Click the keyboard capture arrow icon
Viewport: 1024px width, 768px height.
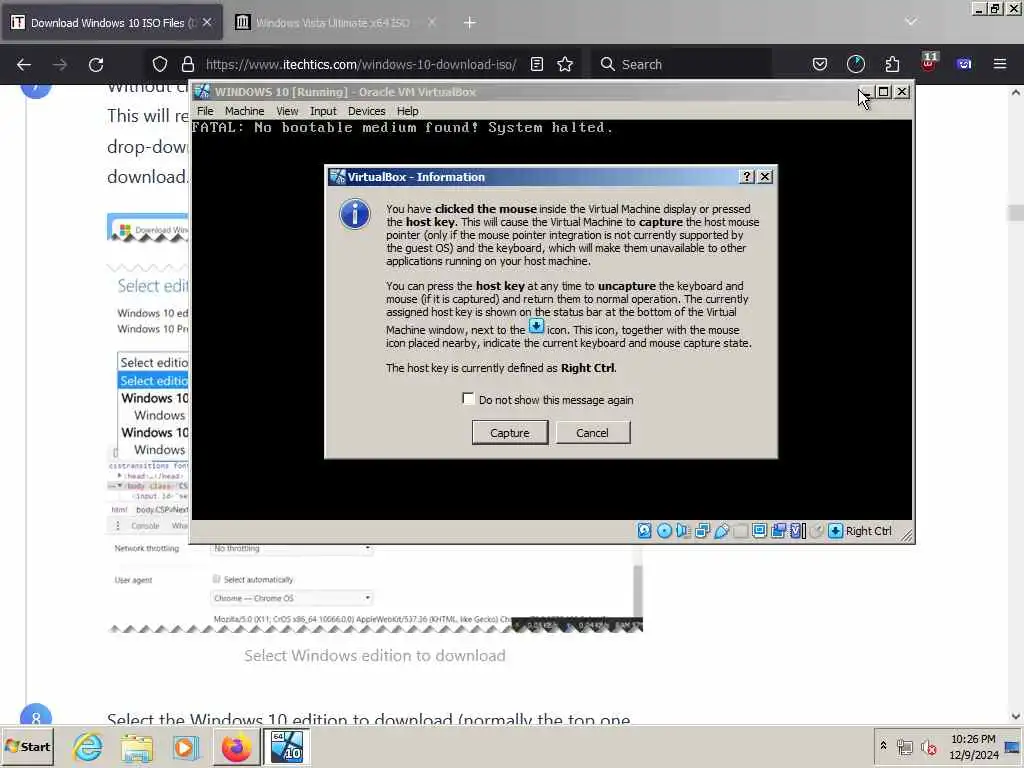click(x=835, y=531)
